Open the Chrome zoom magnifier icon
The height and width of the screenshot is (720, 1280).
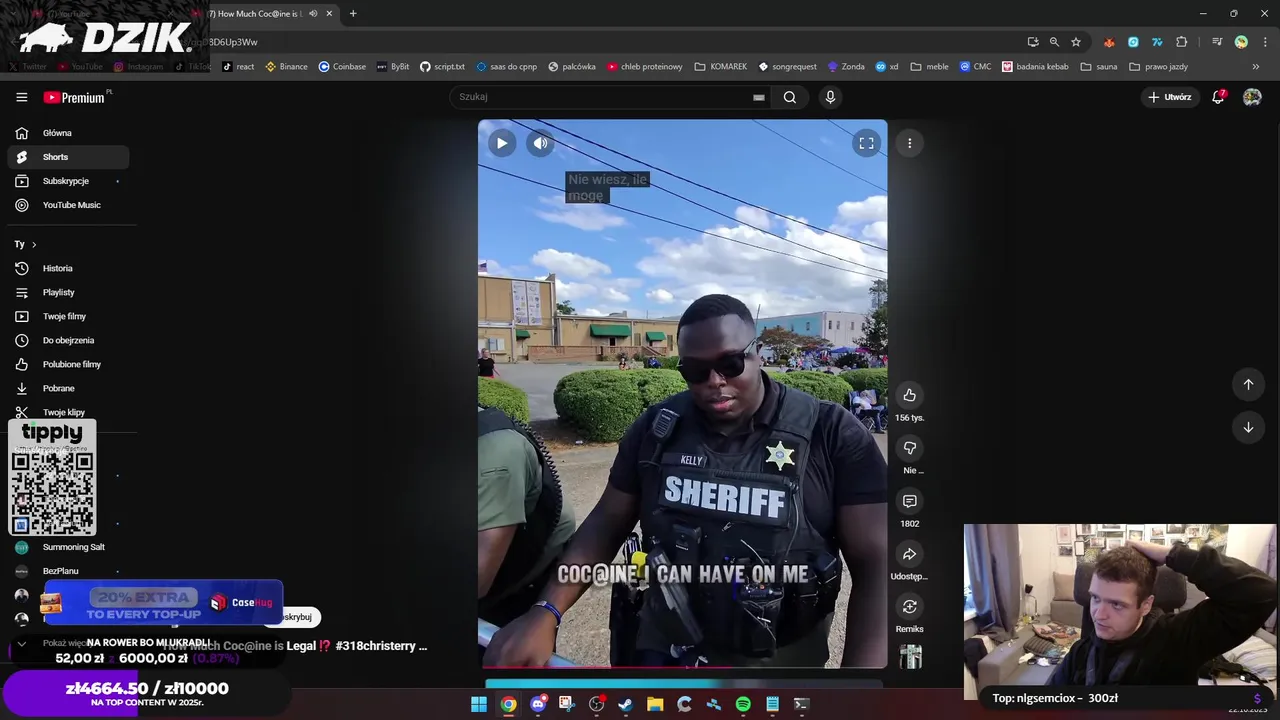pyautogui.click(x=1054, y=42)
